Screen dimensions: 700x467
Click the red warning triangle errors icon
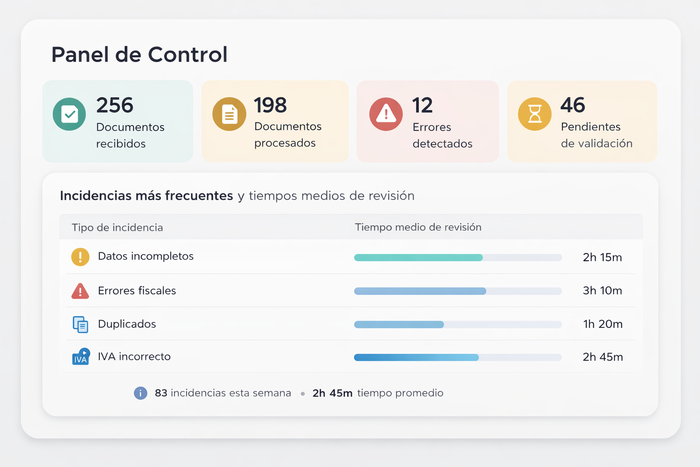point(386,114)
